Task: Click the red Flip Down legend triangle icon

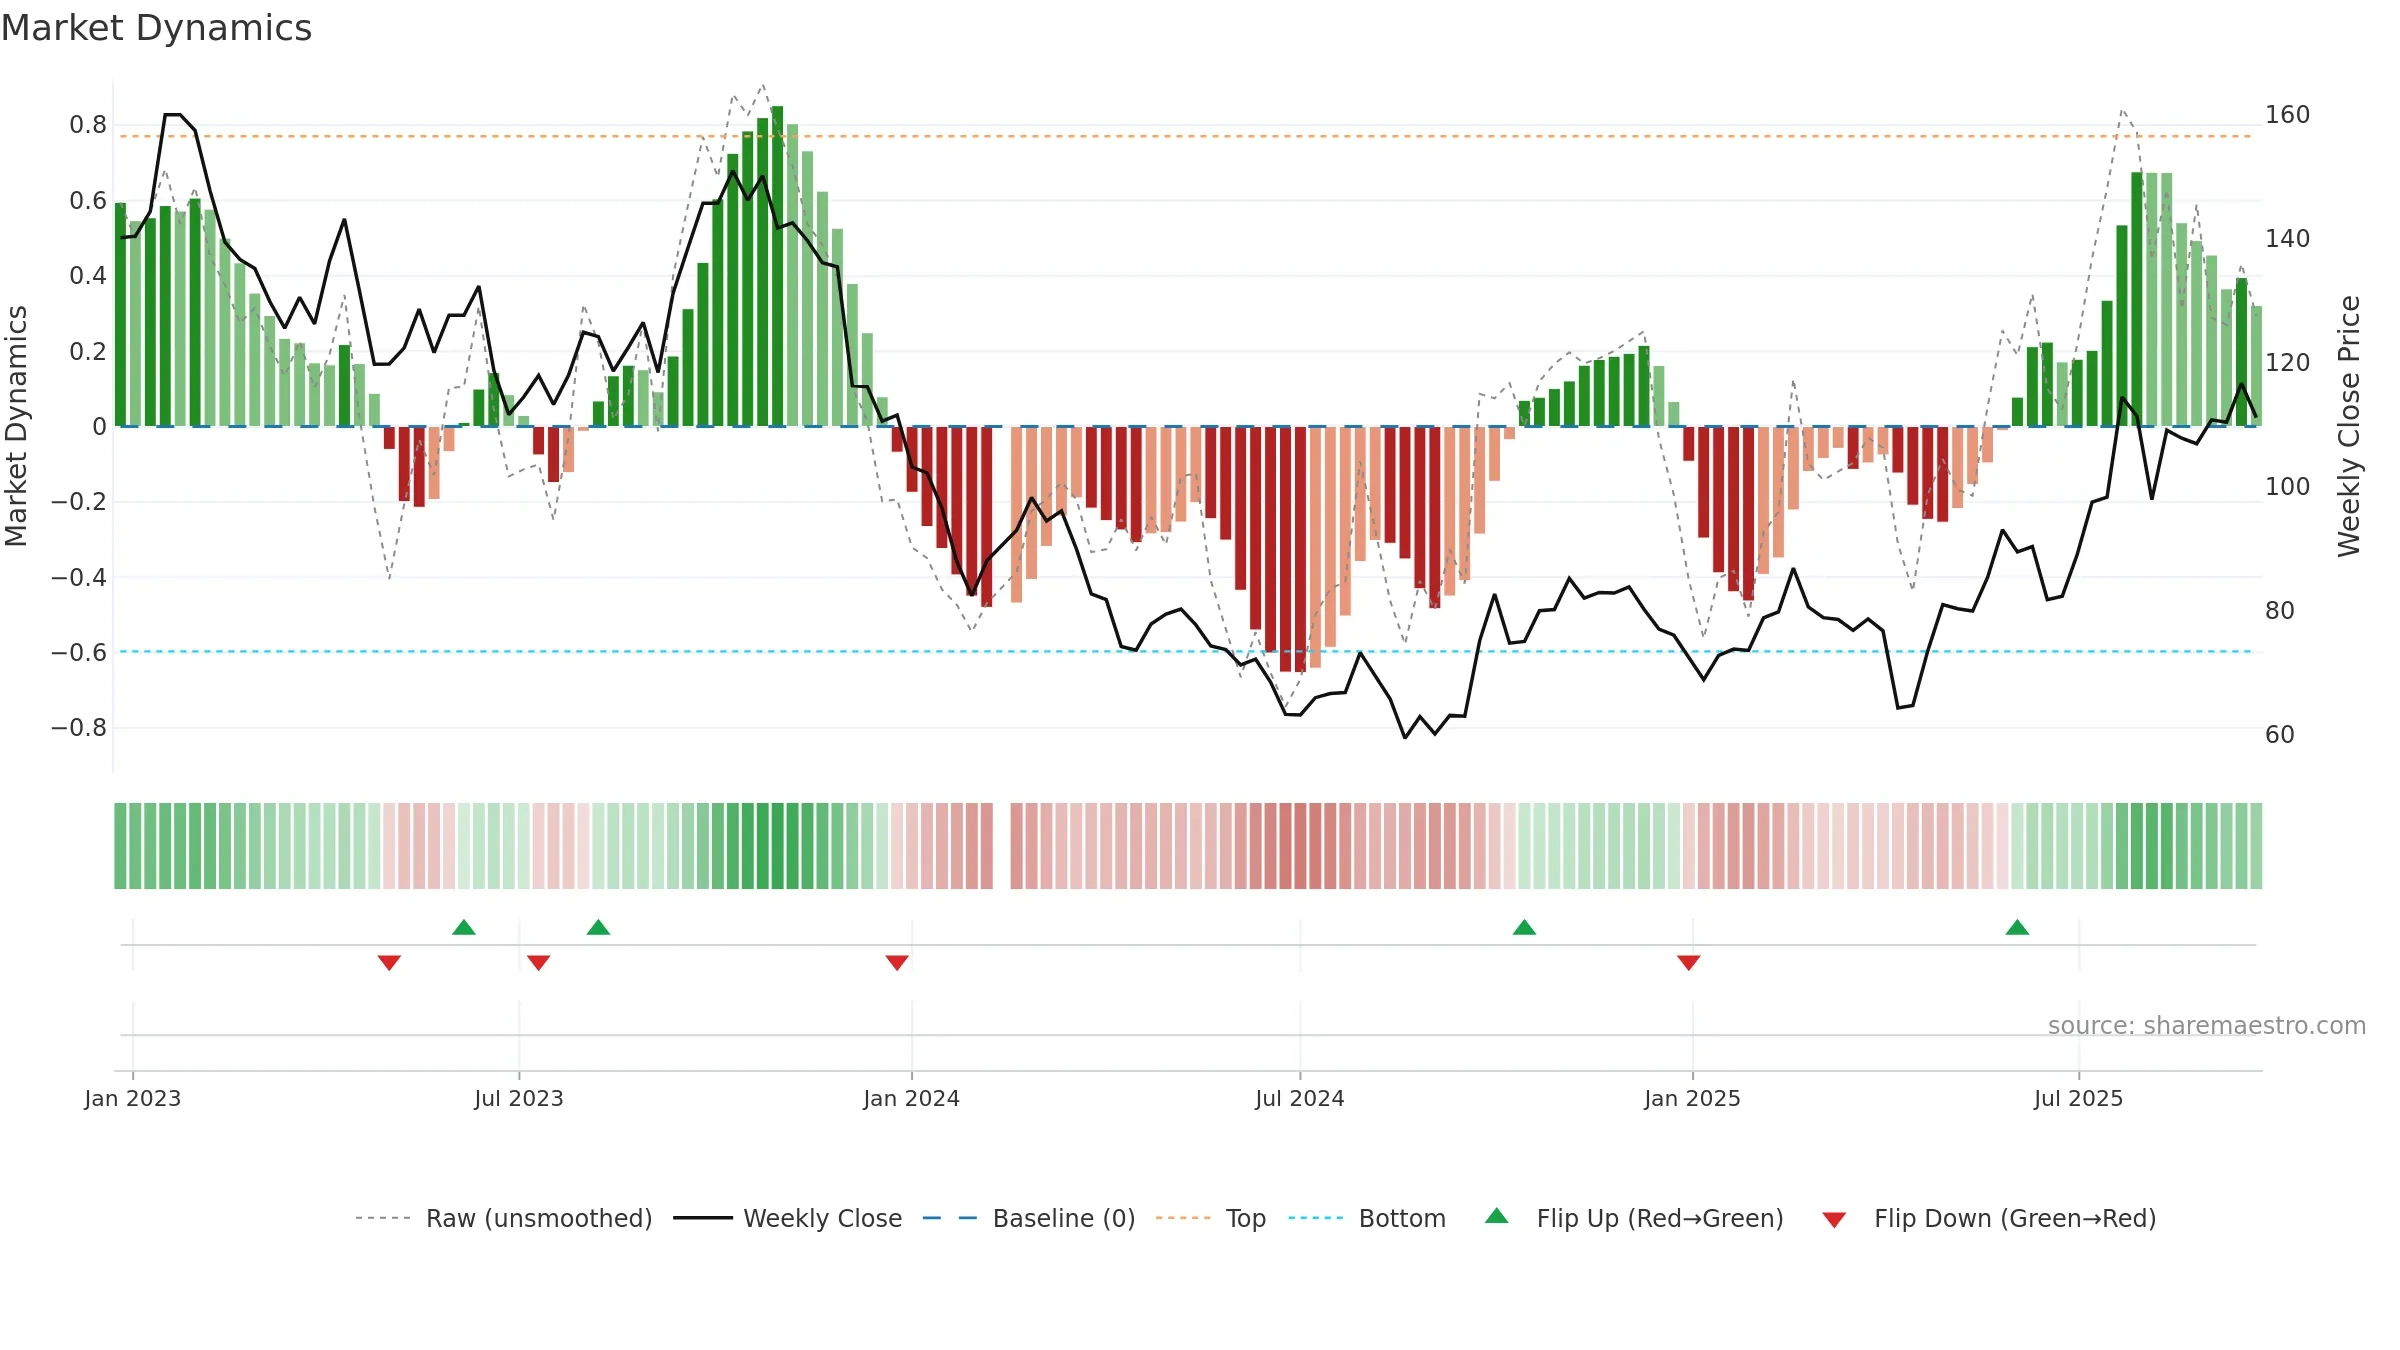Action: tap(1834, 1220)
